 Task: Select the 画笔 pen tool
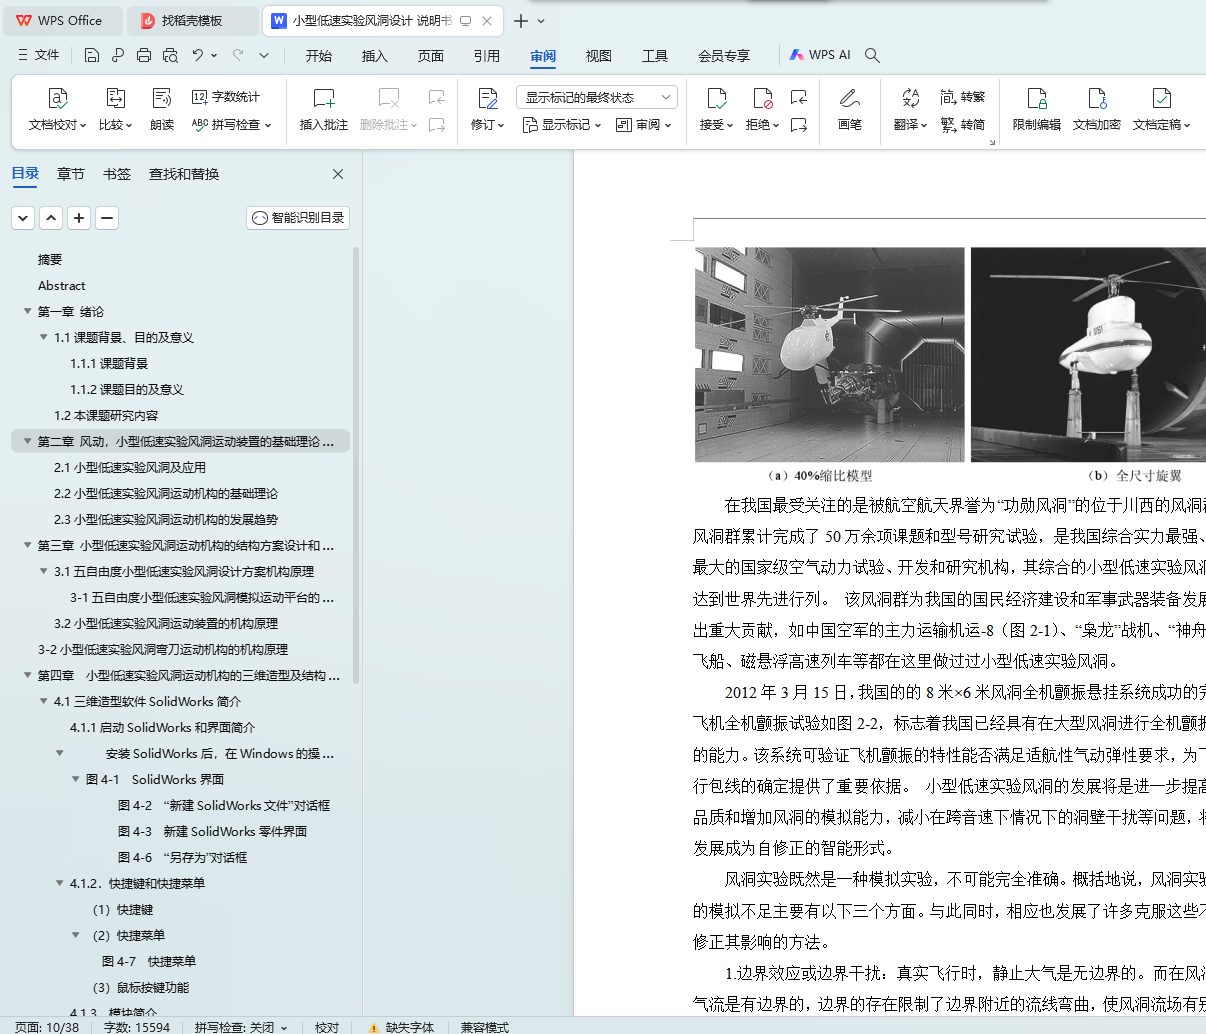pyautogui.click(x=849, y=99)
